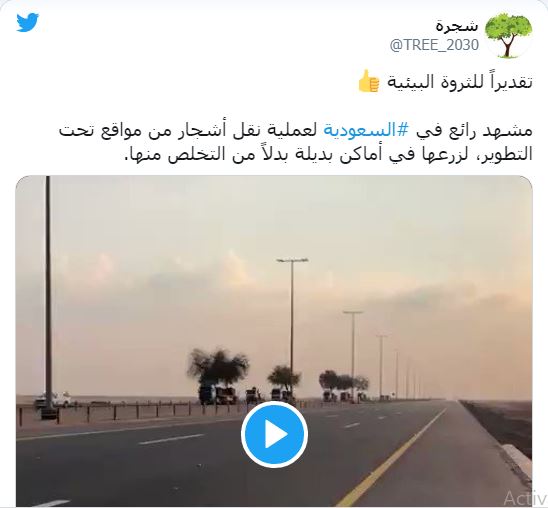The width and height of the screenshot is (548, 508).
Task: Click the tweet paragraph about نقل أشجار
Action: (296, 142)
